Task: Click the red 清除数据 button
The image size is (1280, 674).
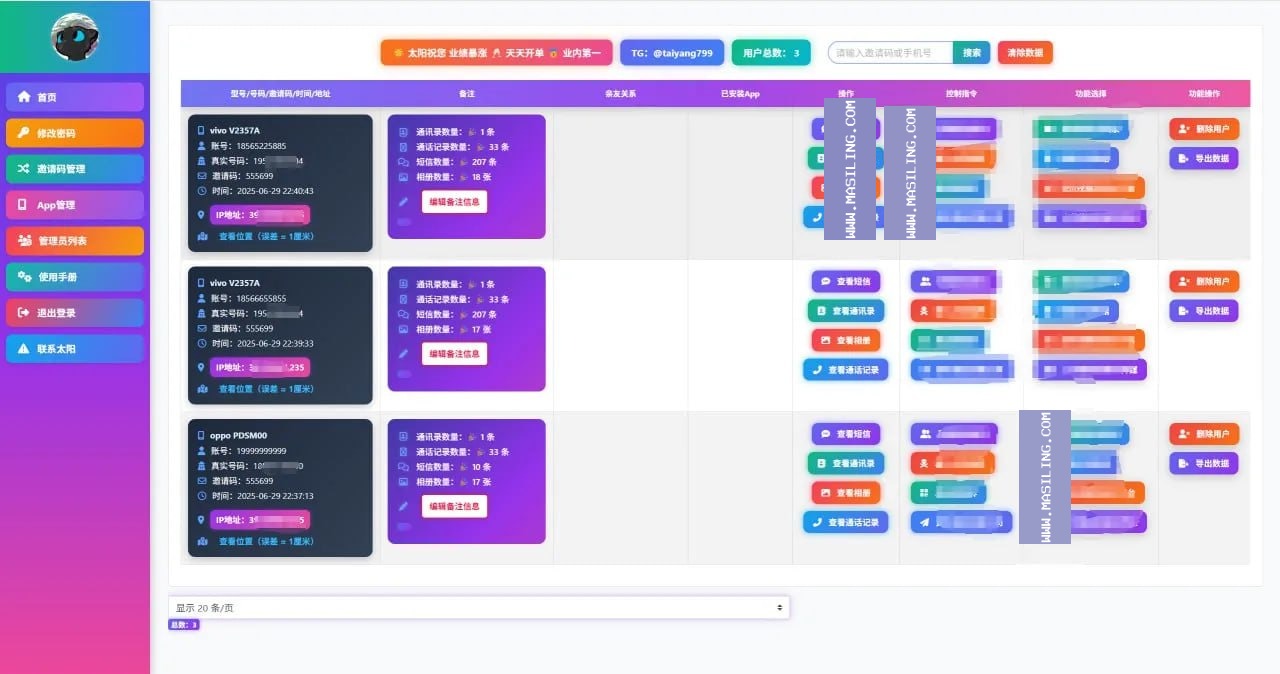Action: pos(1025,53)
